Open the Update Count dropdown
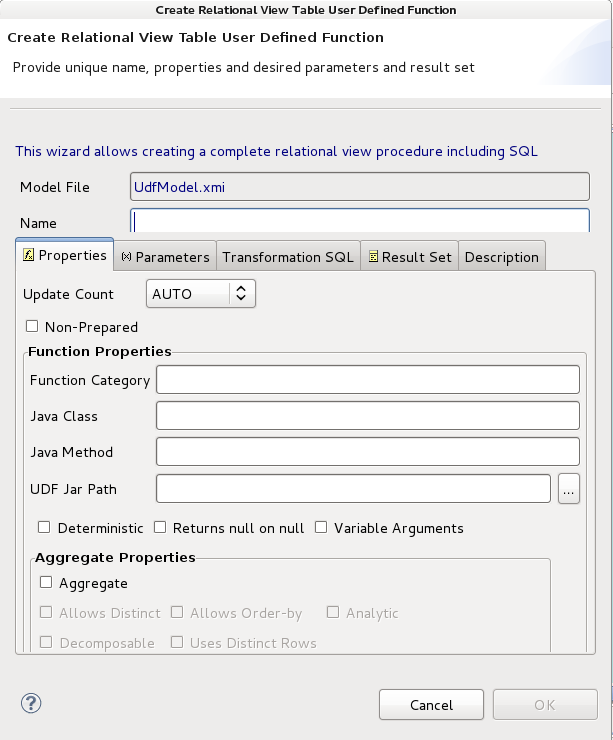 click(201, 294)
